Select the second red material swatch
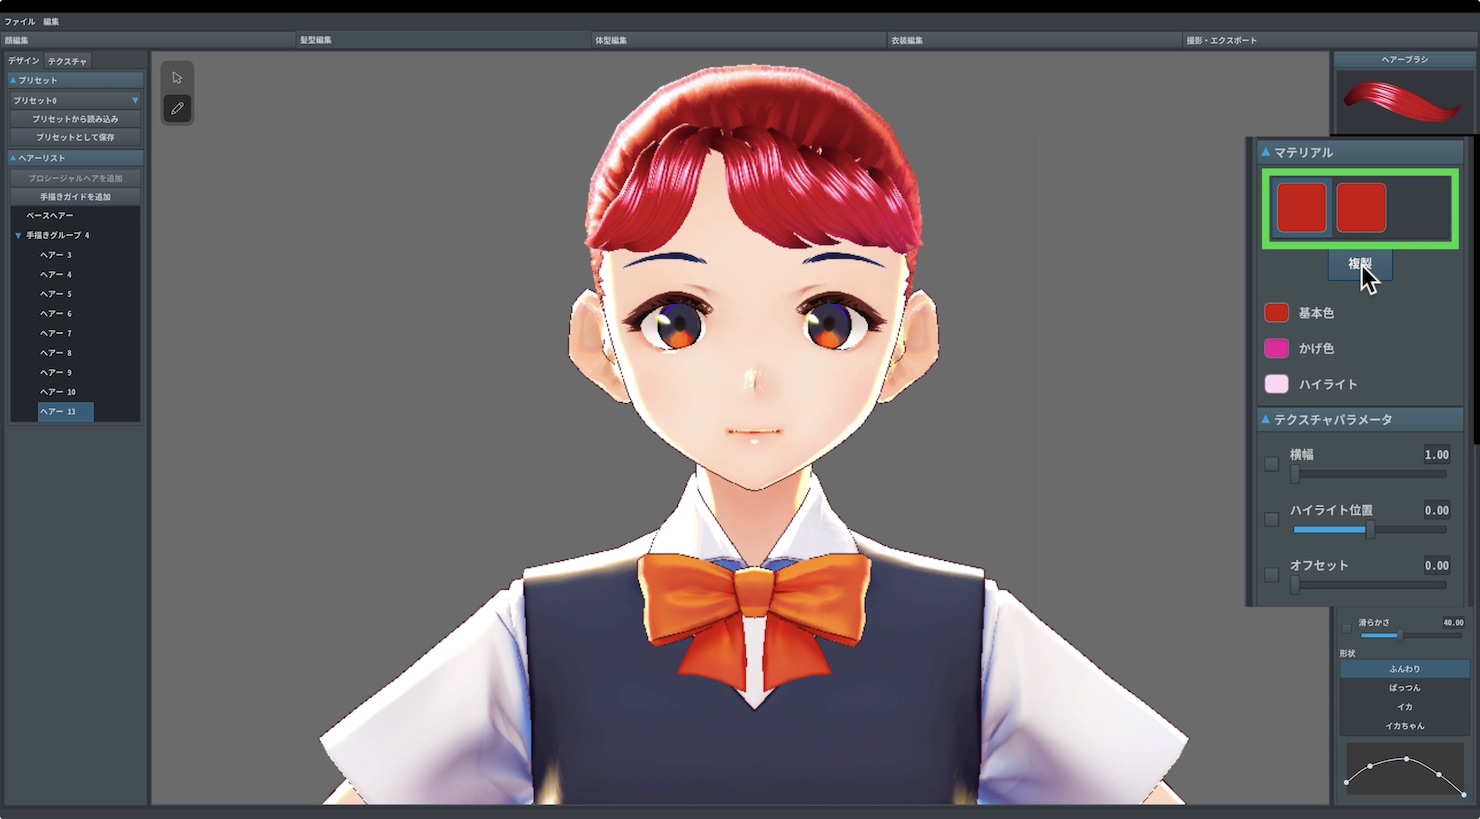Viewport: 1480px width, 819px height. pos(1361,208)
